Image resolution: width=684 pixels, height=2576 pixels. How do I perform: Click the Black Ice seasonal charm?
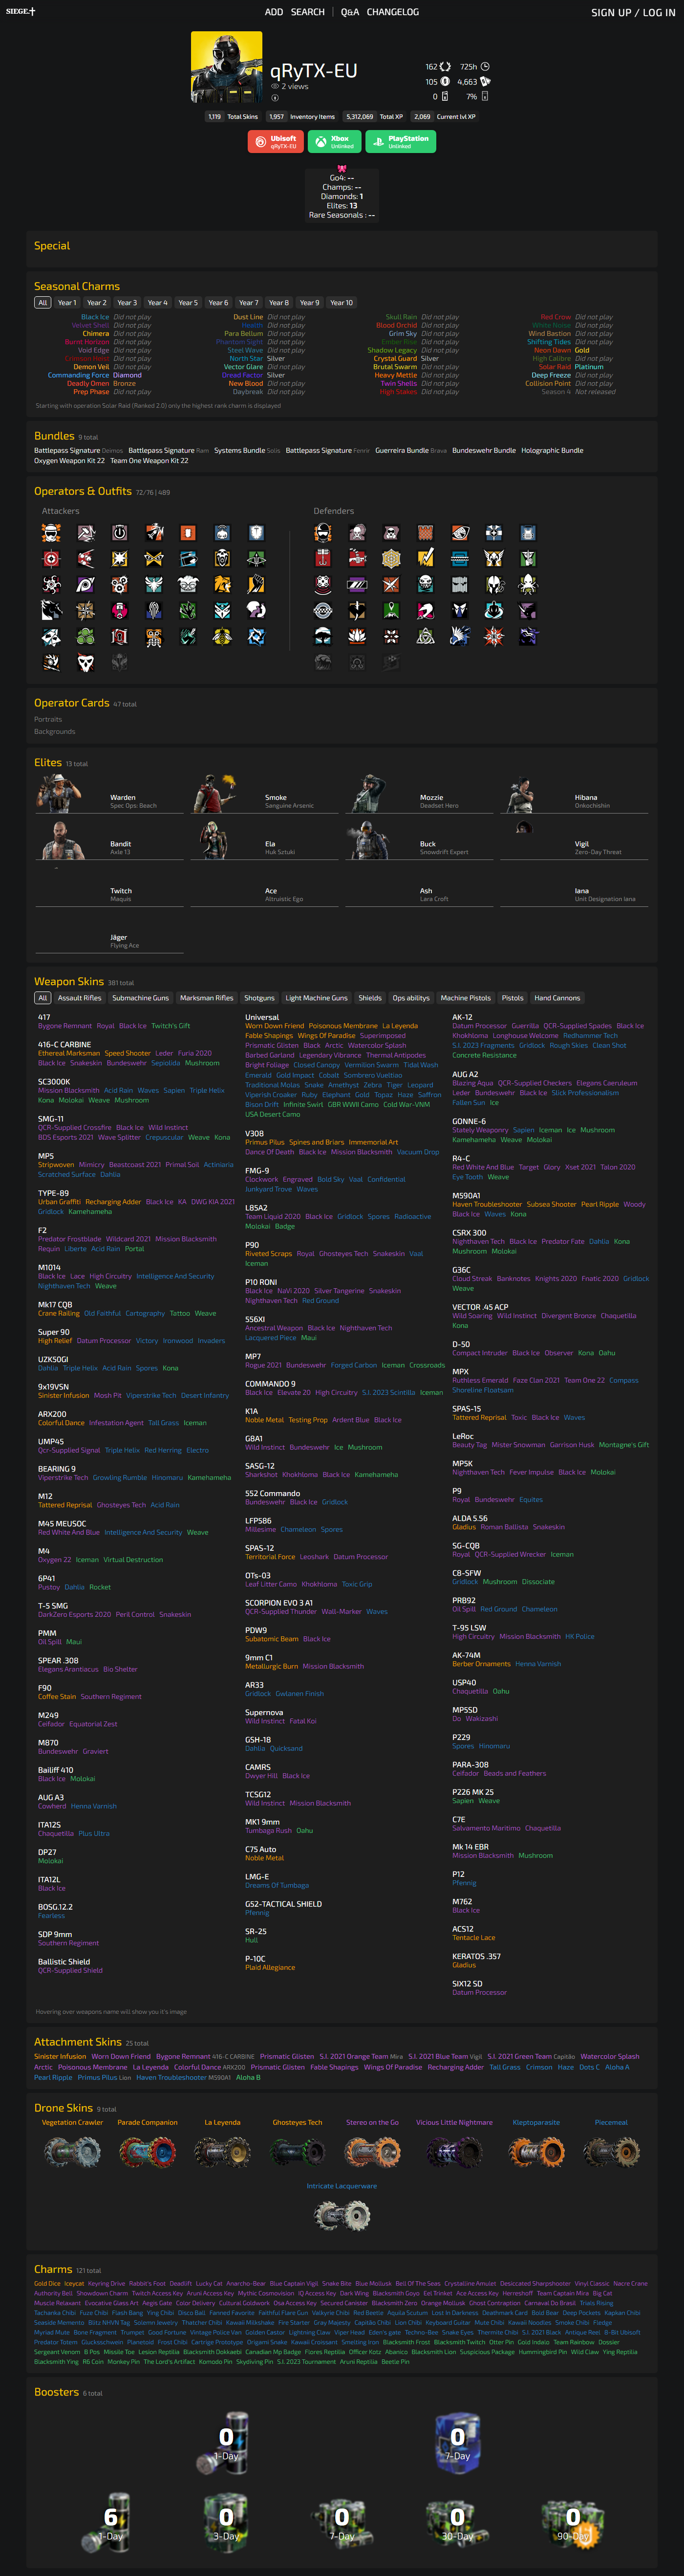95,317
